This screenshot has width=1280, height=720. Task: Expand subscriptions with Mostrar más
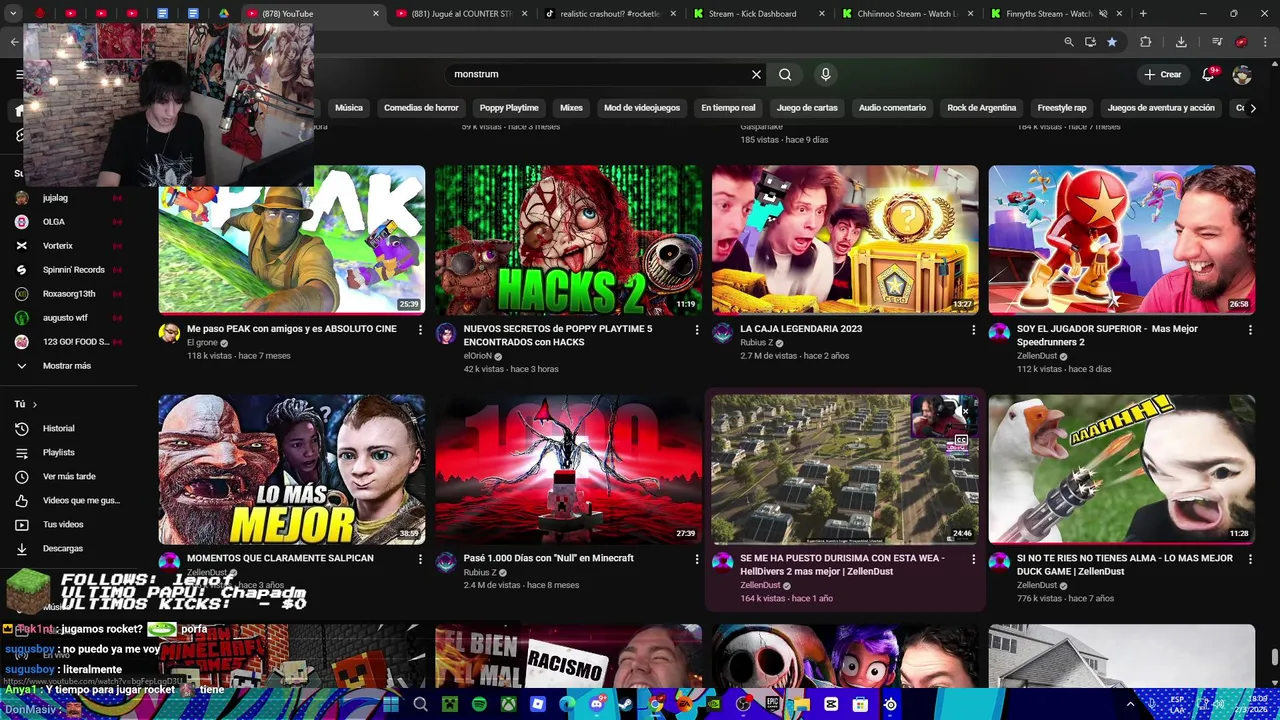tap(67, 366)
